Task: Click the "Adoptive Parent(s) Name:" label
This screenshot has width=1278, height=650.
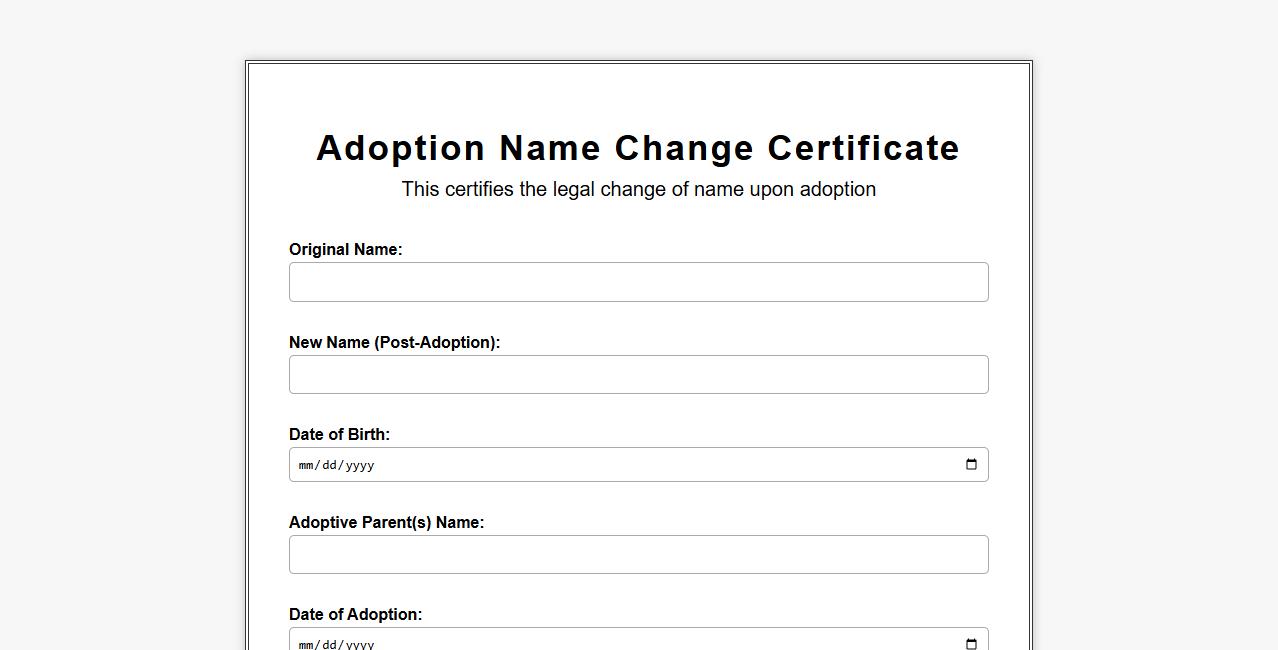Action: 386,523
